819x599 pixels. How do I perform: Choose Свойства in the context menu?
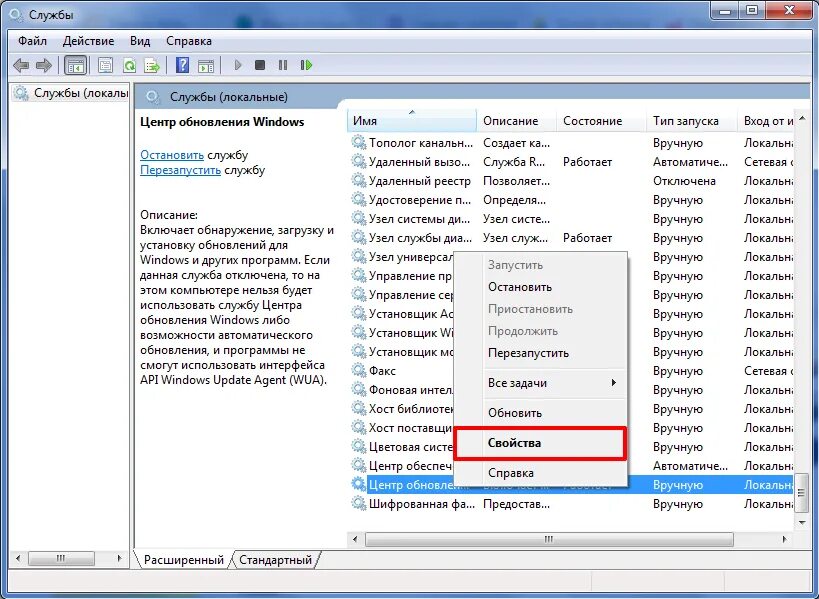click(541, 443)
